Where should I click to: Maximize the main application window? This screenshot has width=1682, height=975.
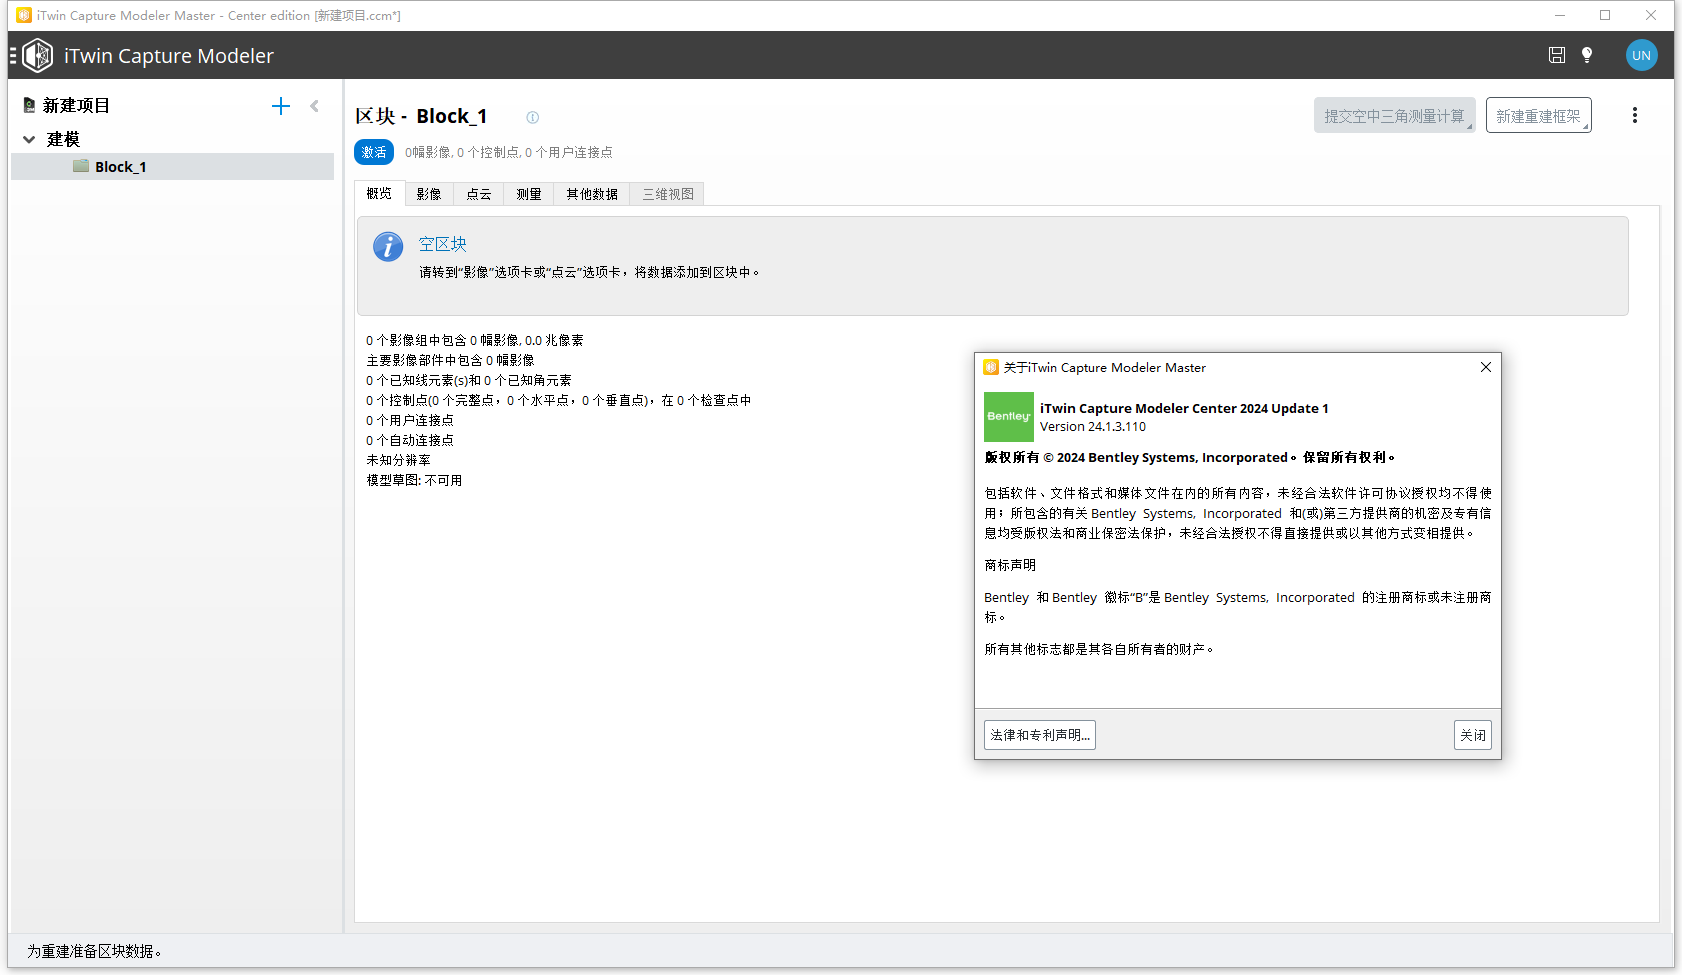click(1605, 15)
